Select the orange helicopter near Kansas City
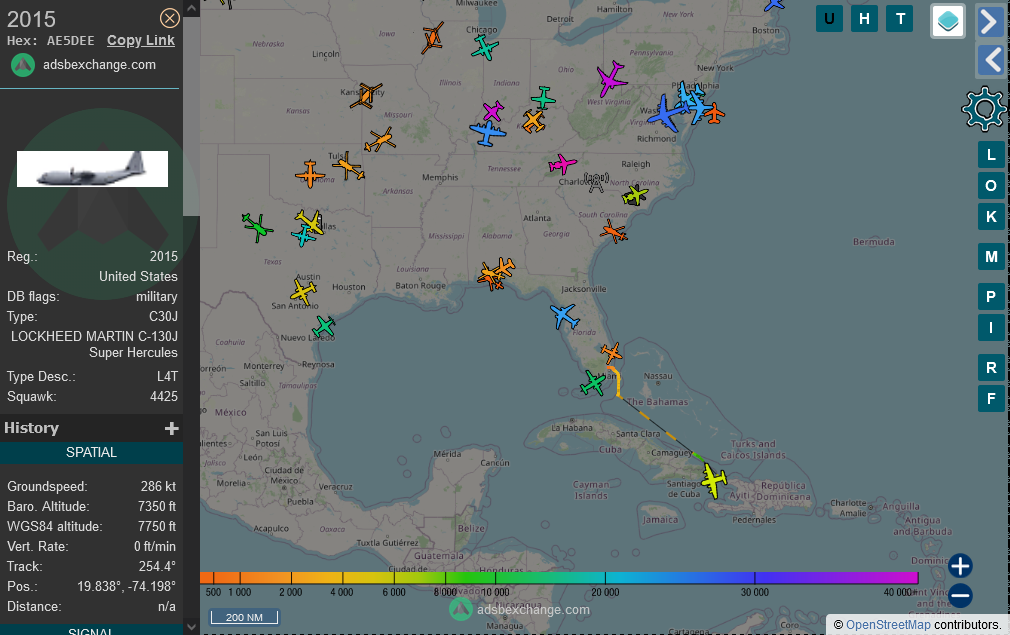Screen dimensions: 1010x635 367,95
